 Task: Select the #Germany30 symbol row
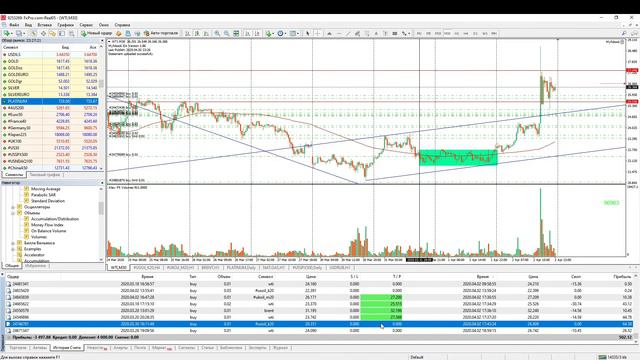[x=50, y=128]
